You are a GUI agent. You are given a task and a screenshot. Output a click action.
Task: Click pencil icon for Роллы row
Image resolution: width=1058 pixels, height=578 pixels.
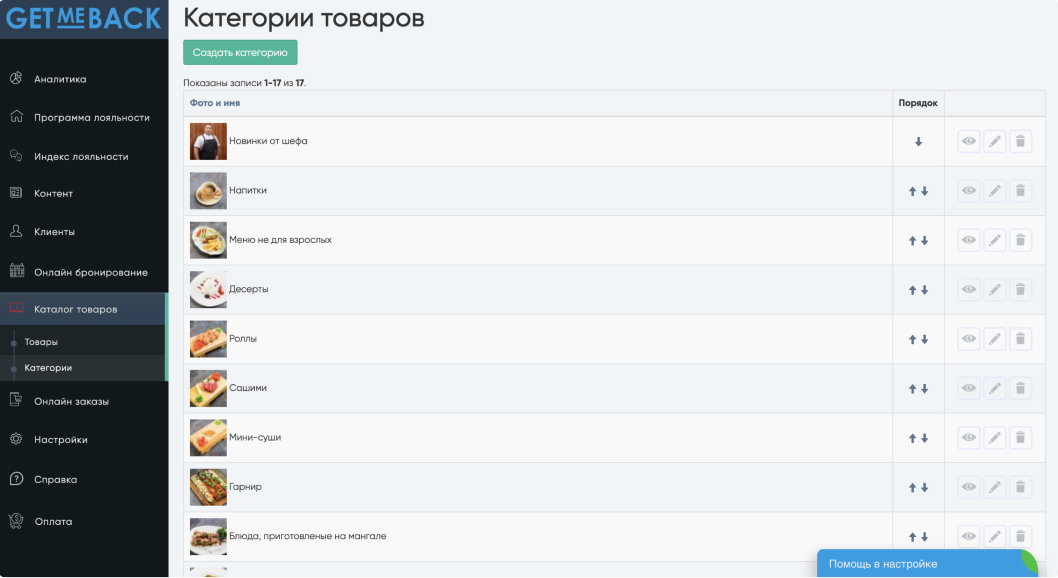[994, 339]
